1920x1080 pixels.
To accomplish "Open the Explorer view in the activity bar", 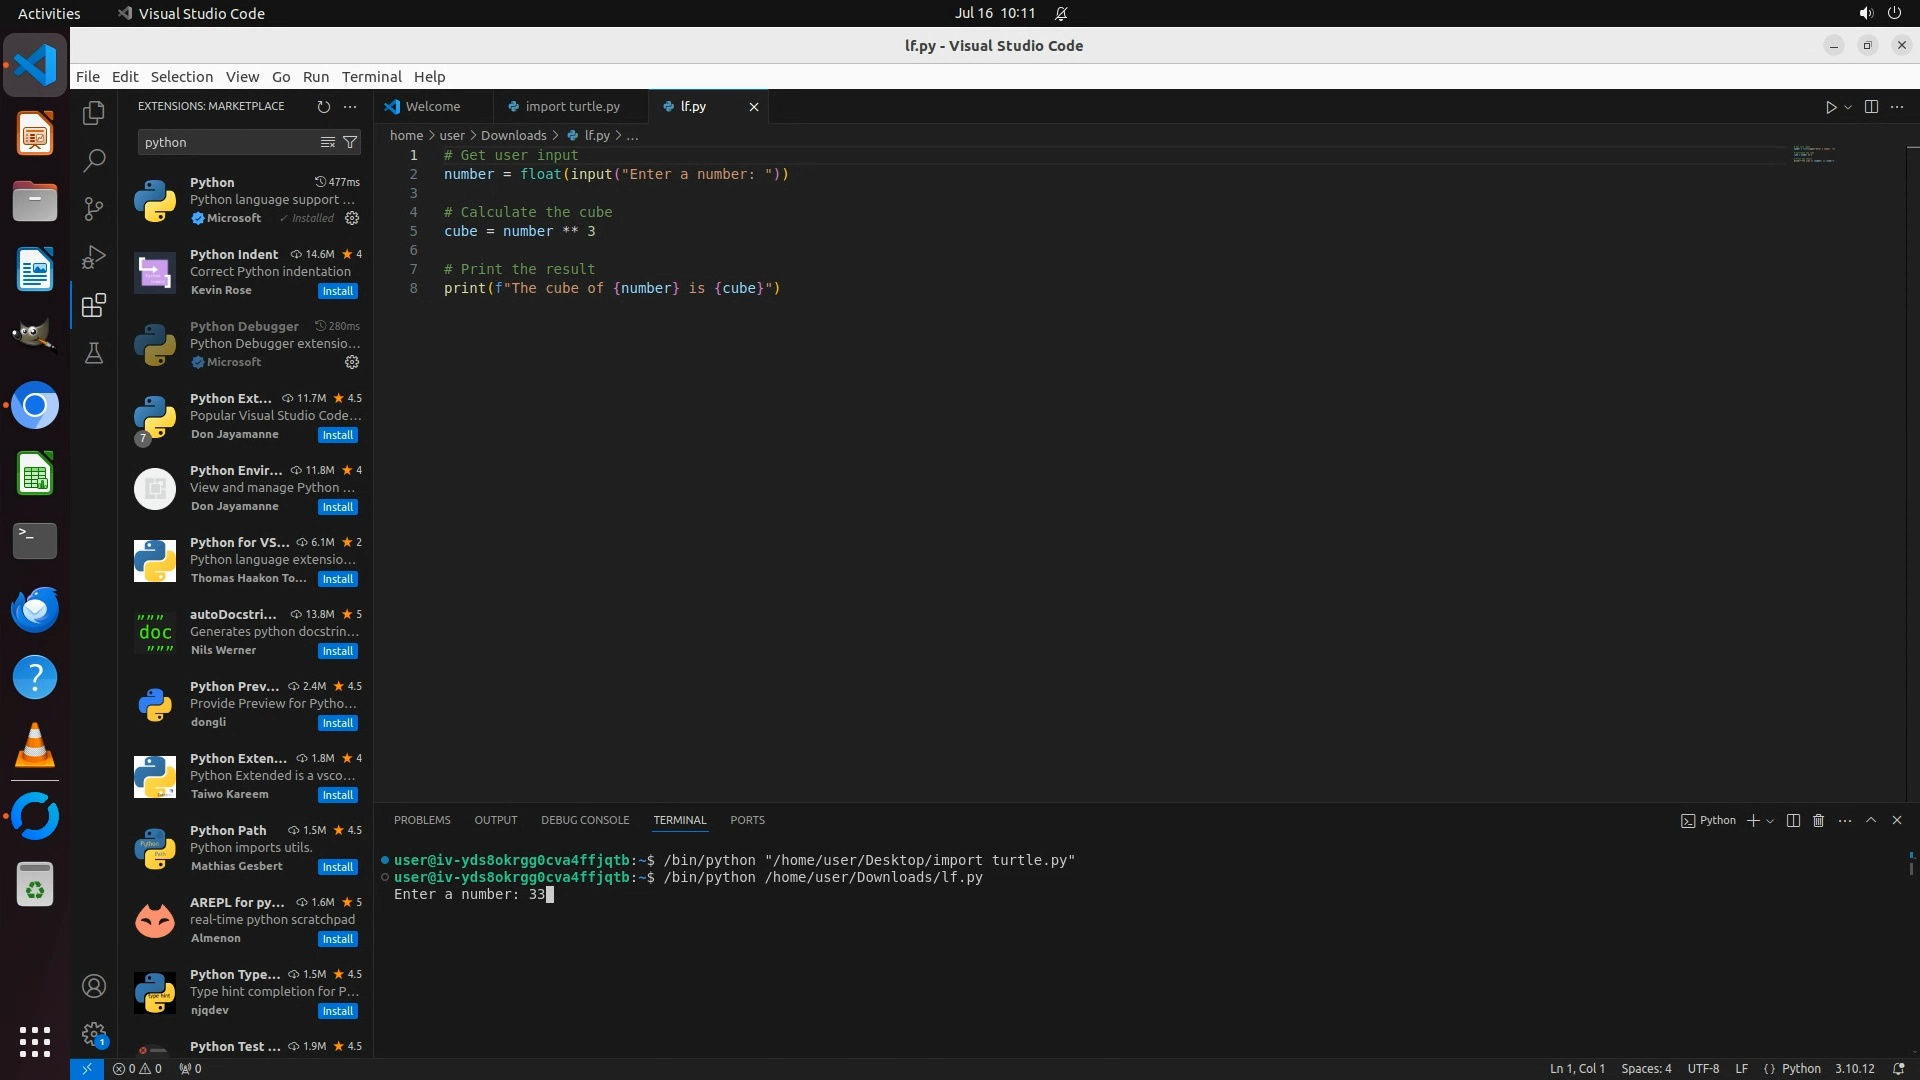I will pyautogui.click(x=94, y=113).
